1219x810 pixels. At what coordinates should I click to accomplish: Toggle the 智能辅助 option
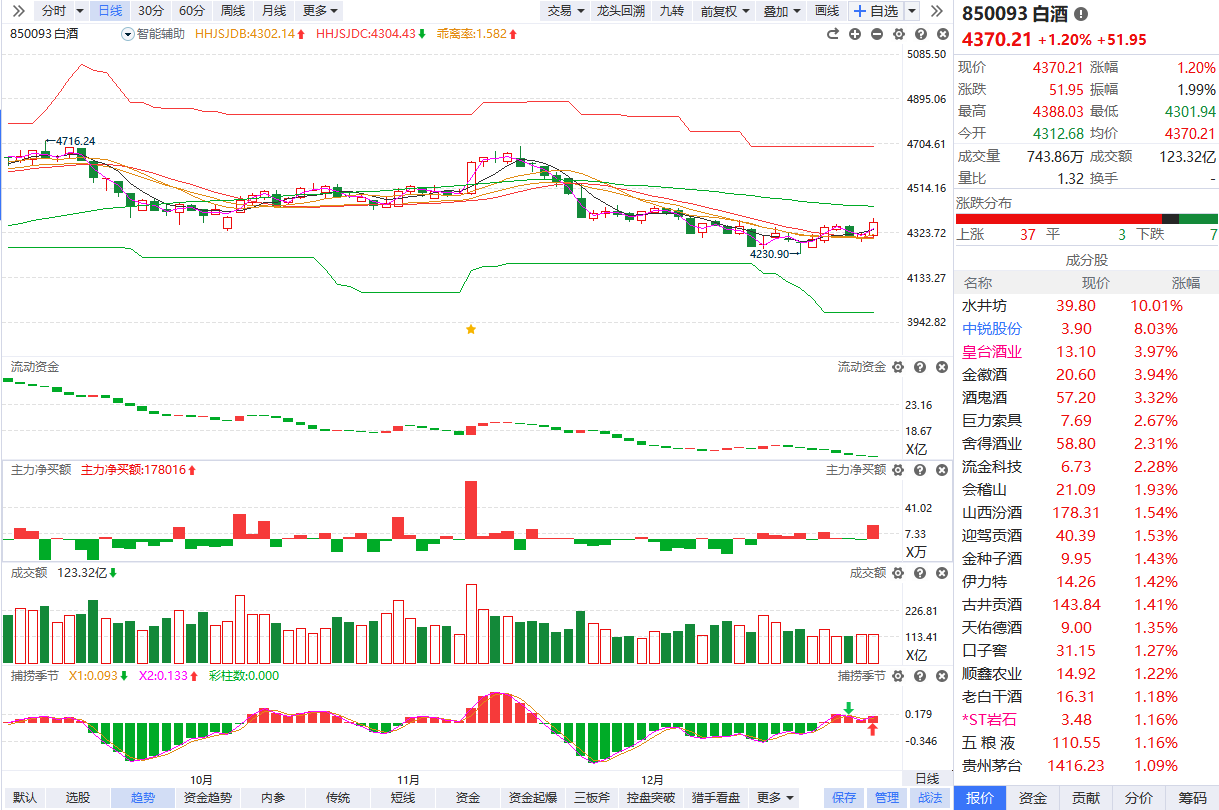click(154, 34)
